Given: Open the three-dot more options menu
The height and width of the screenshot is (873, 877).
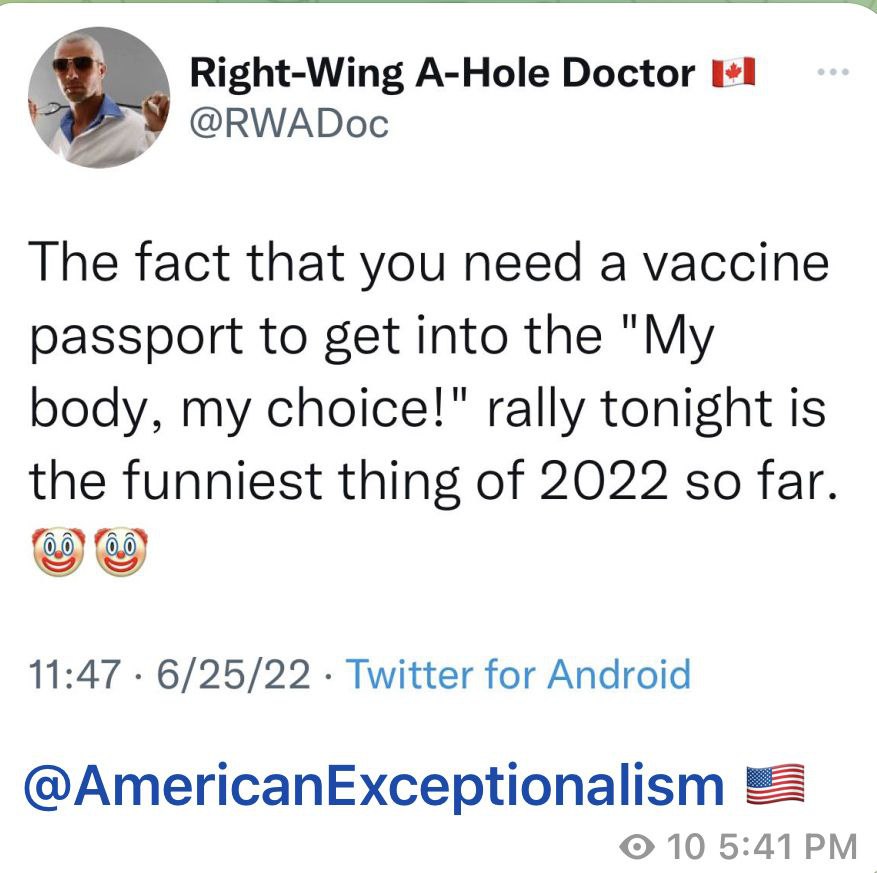Looking at the screenshot, I should click(x=831, y=73).
